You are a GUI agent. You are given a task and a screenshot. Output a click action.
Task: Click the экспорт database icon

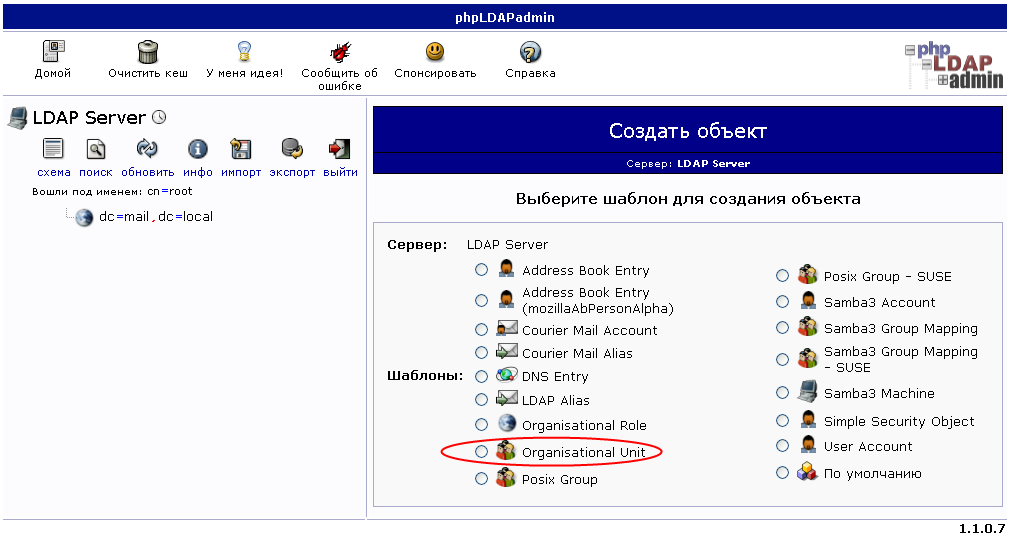[x=292, y=149]
